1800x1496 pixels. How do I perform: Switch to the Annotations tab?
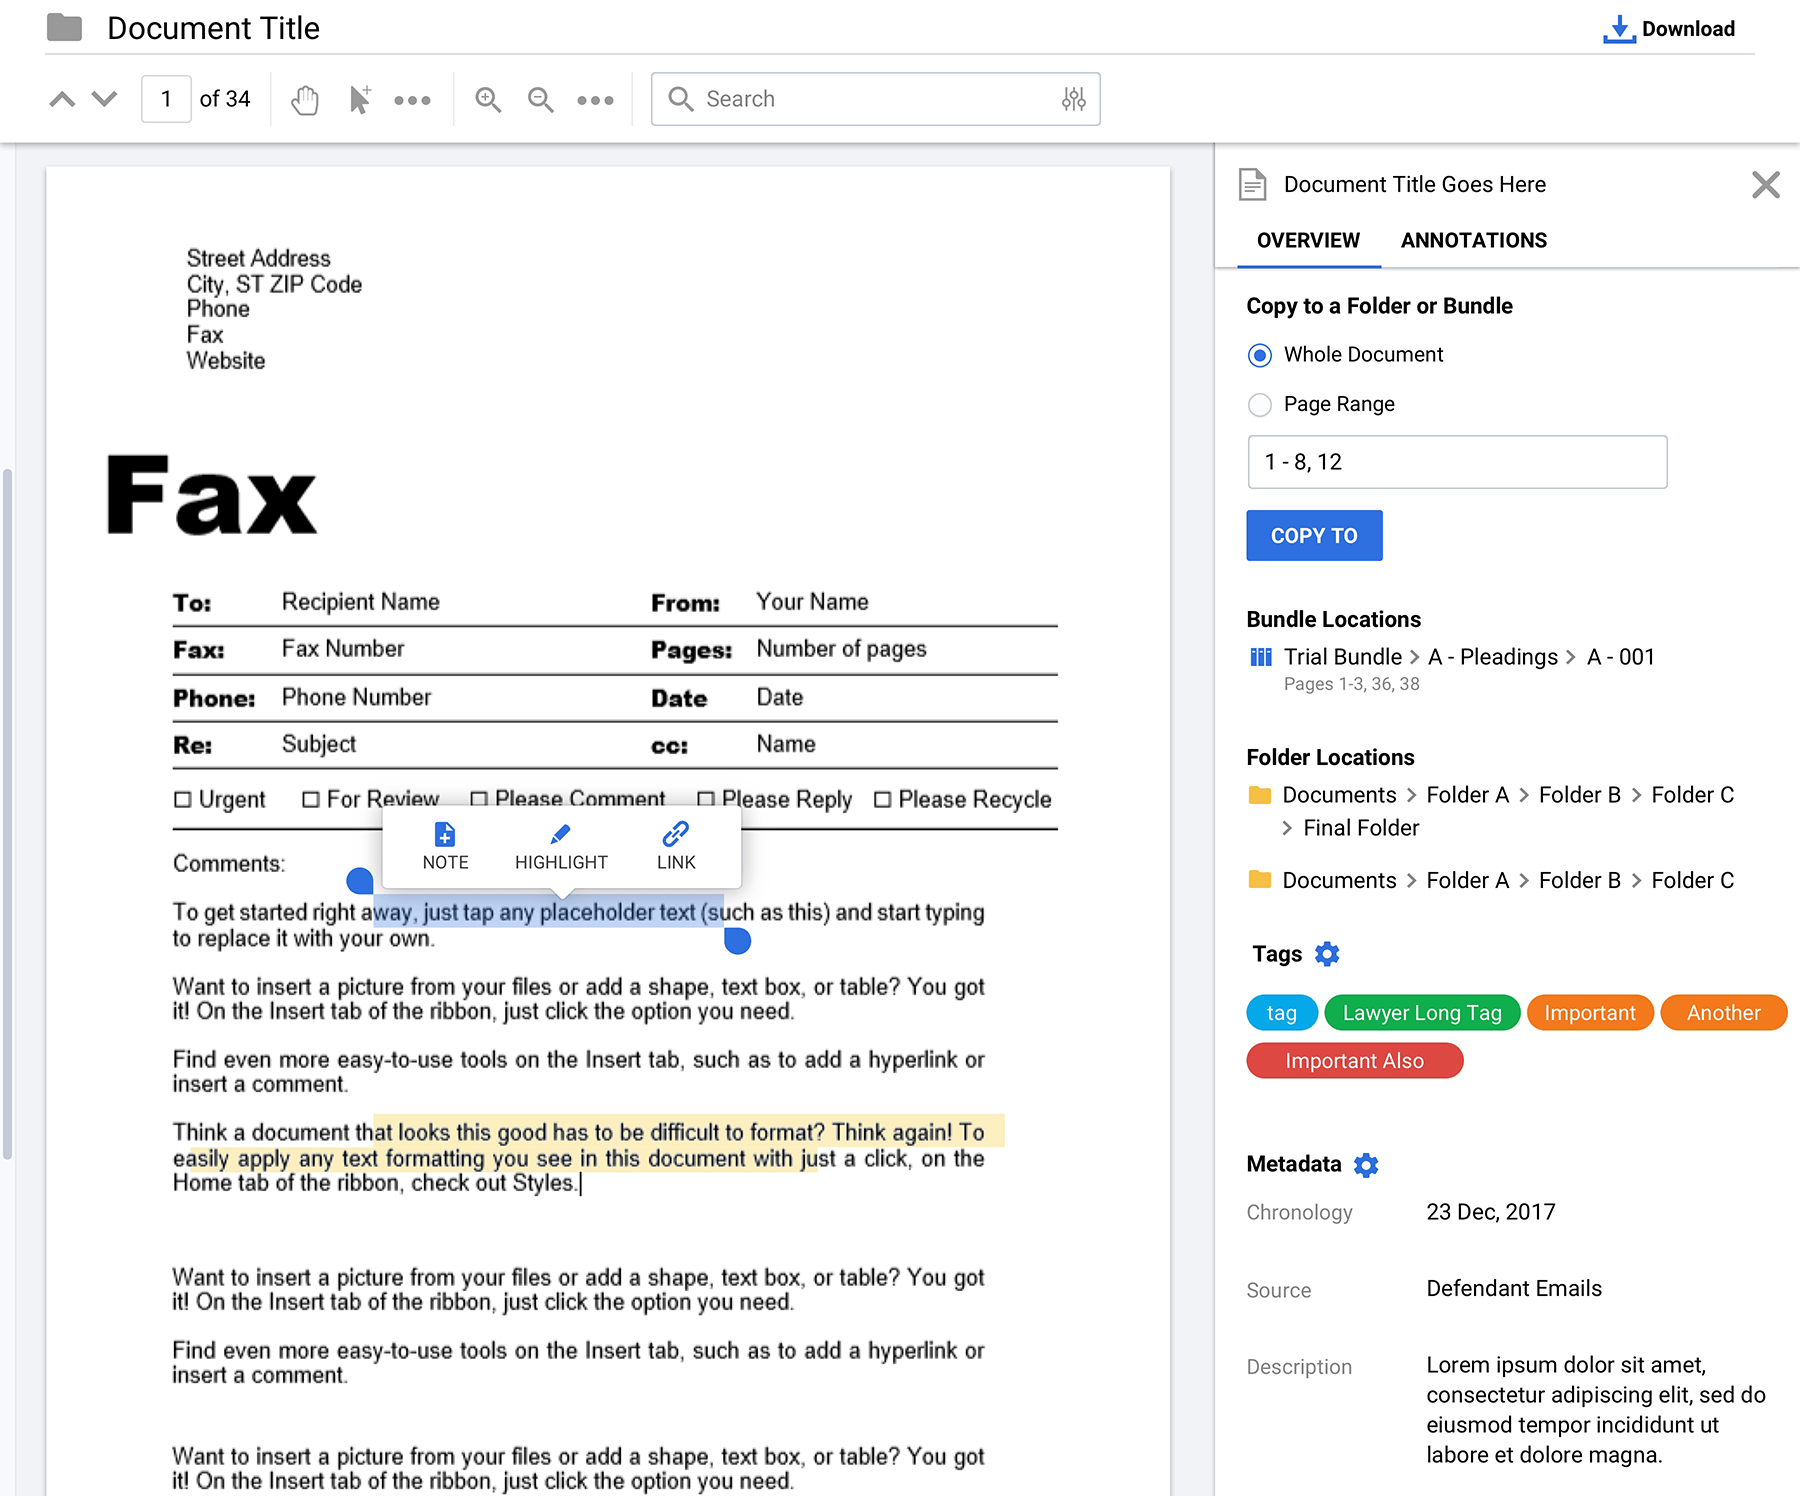pyautogui.click(x=1473, y=240)
